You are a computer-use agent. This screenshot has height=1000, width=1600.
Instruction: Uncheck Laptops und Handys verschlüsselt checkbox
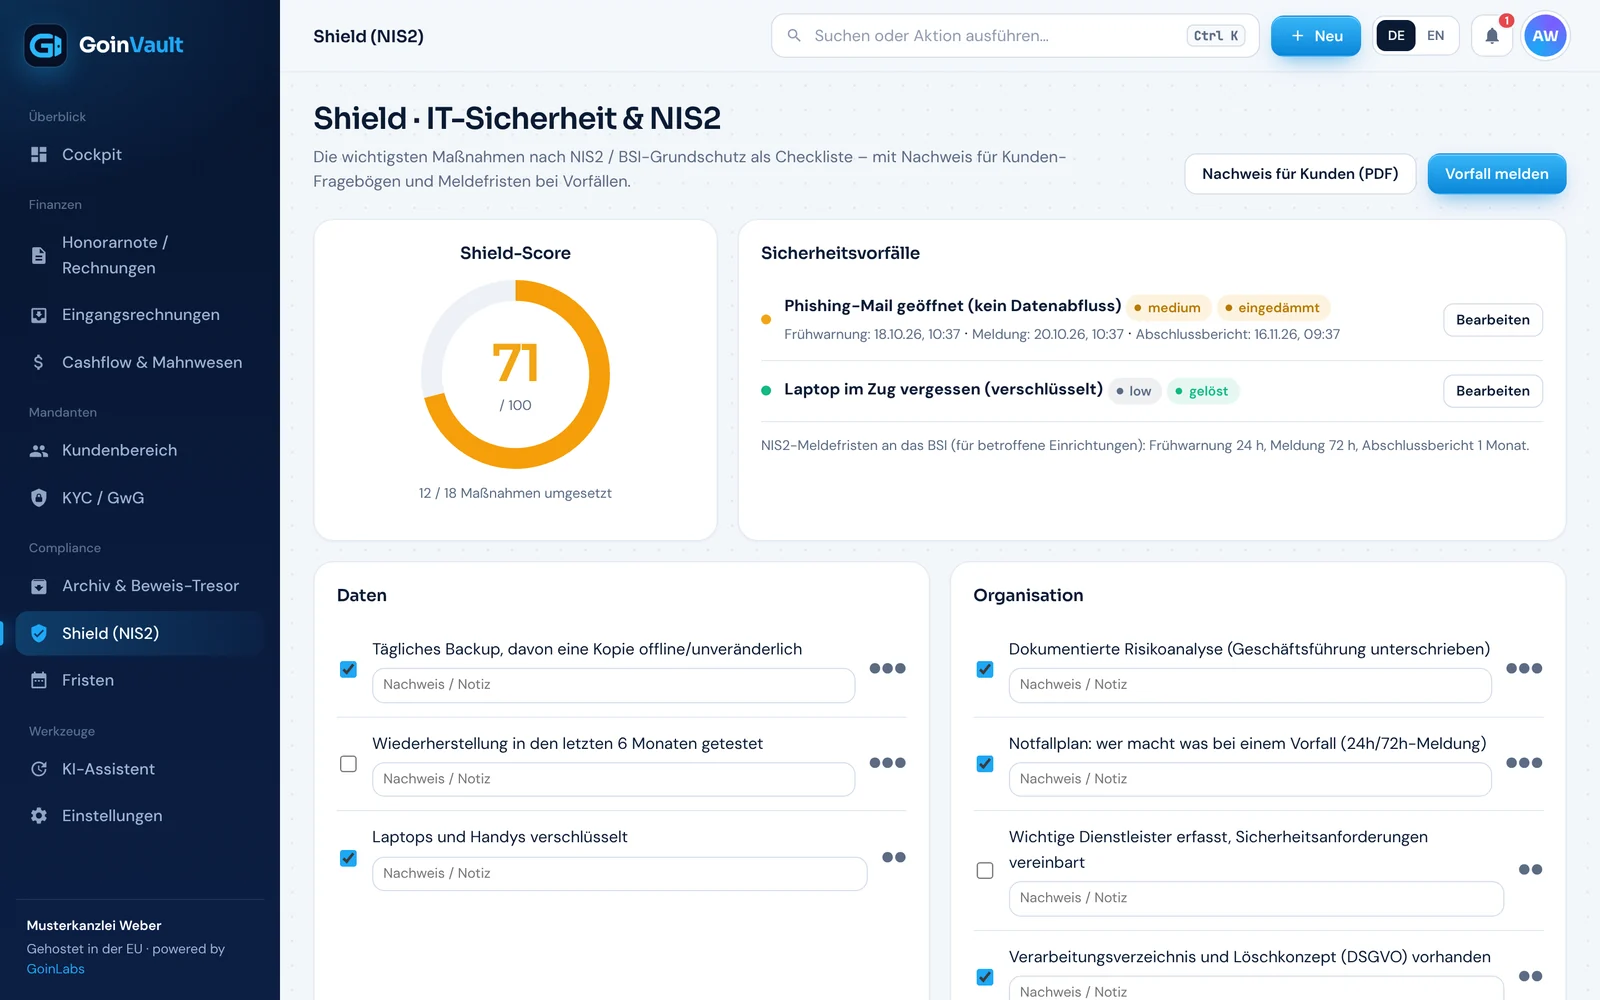[348, 858]
